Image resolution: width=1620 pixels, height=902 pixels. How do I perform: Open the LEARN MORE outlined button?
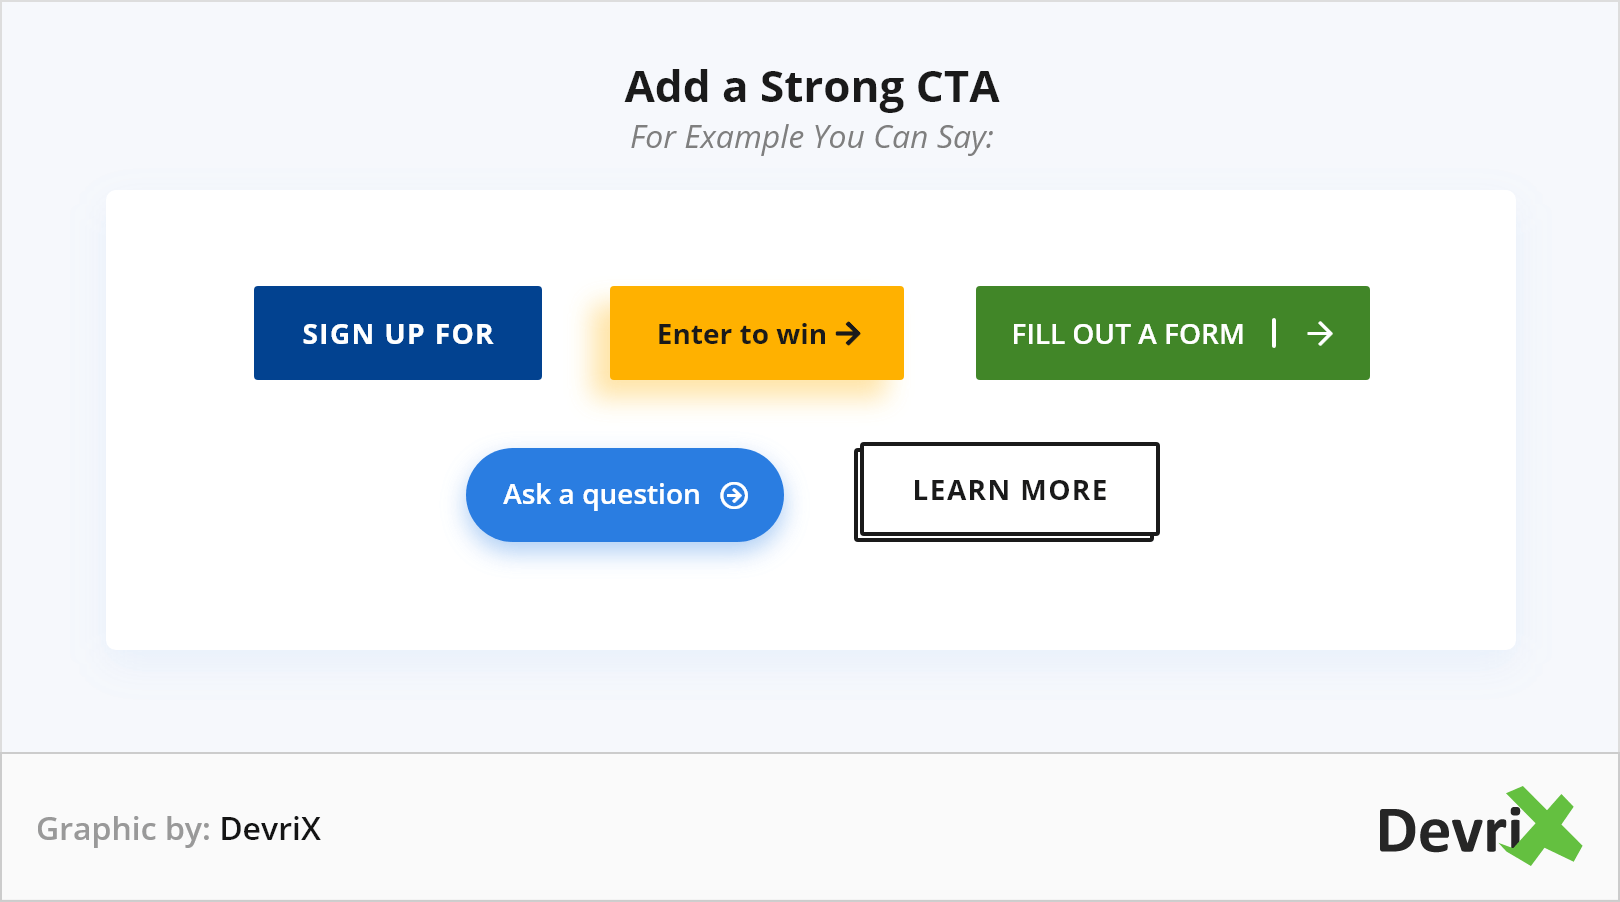coord(1009,490)
